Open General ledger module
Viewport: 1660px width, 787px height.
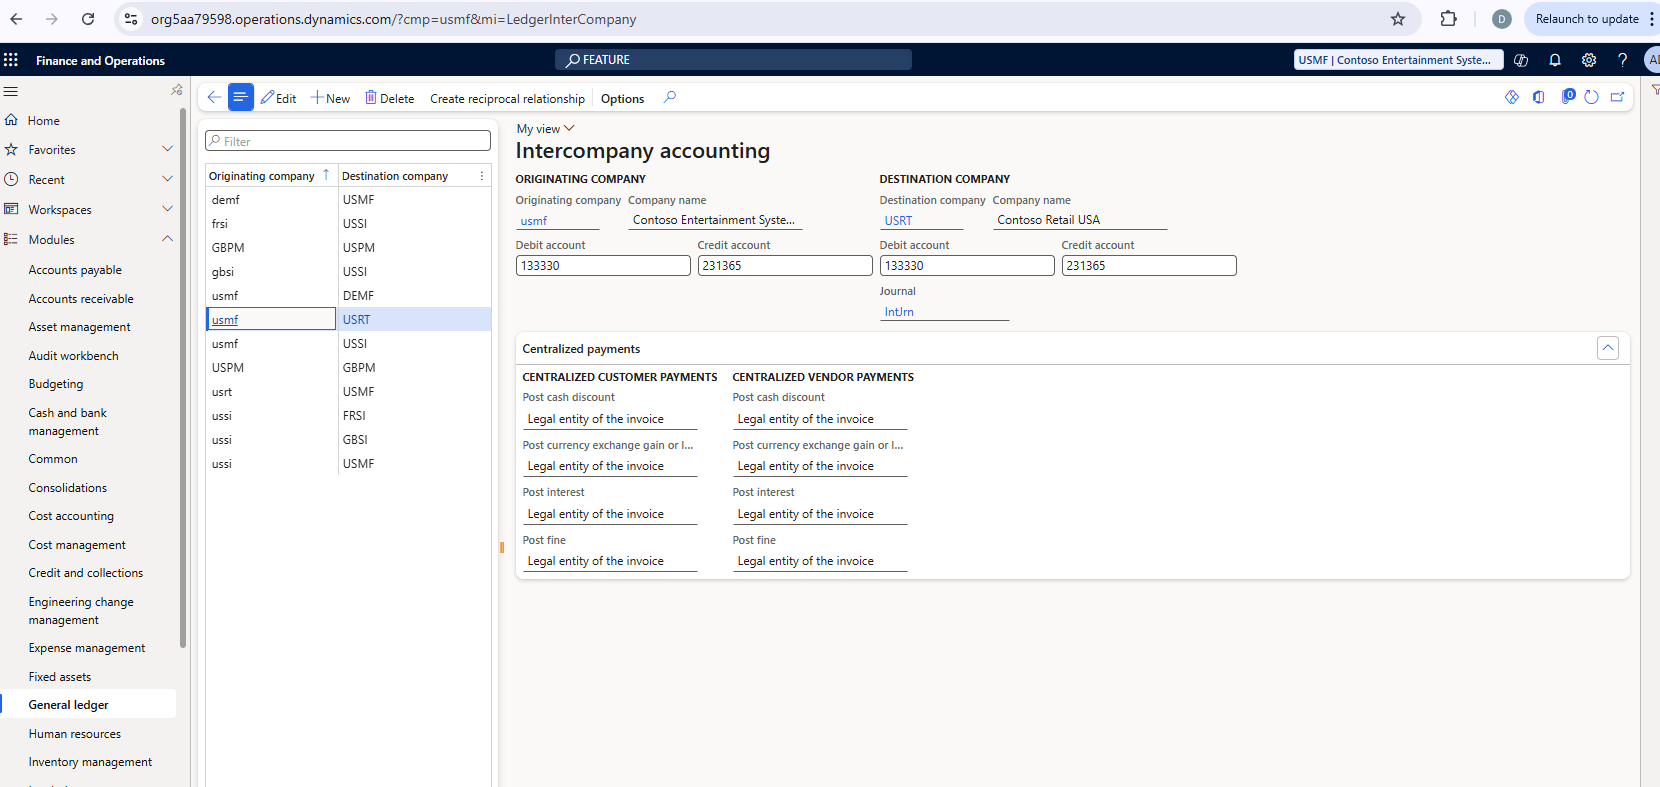68,705
